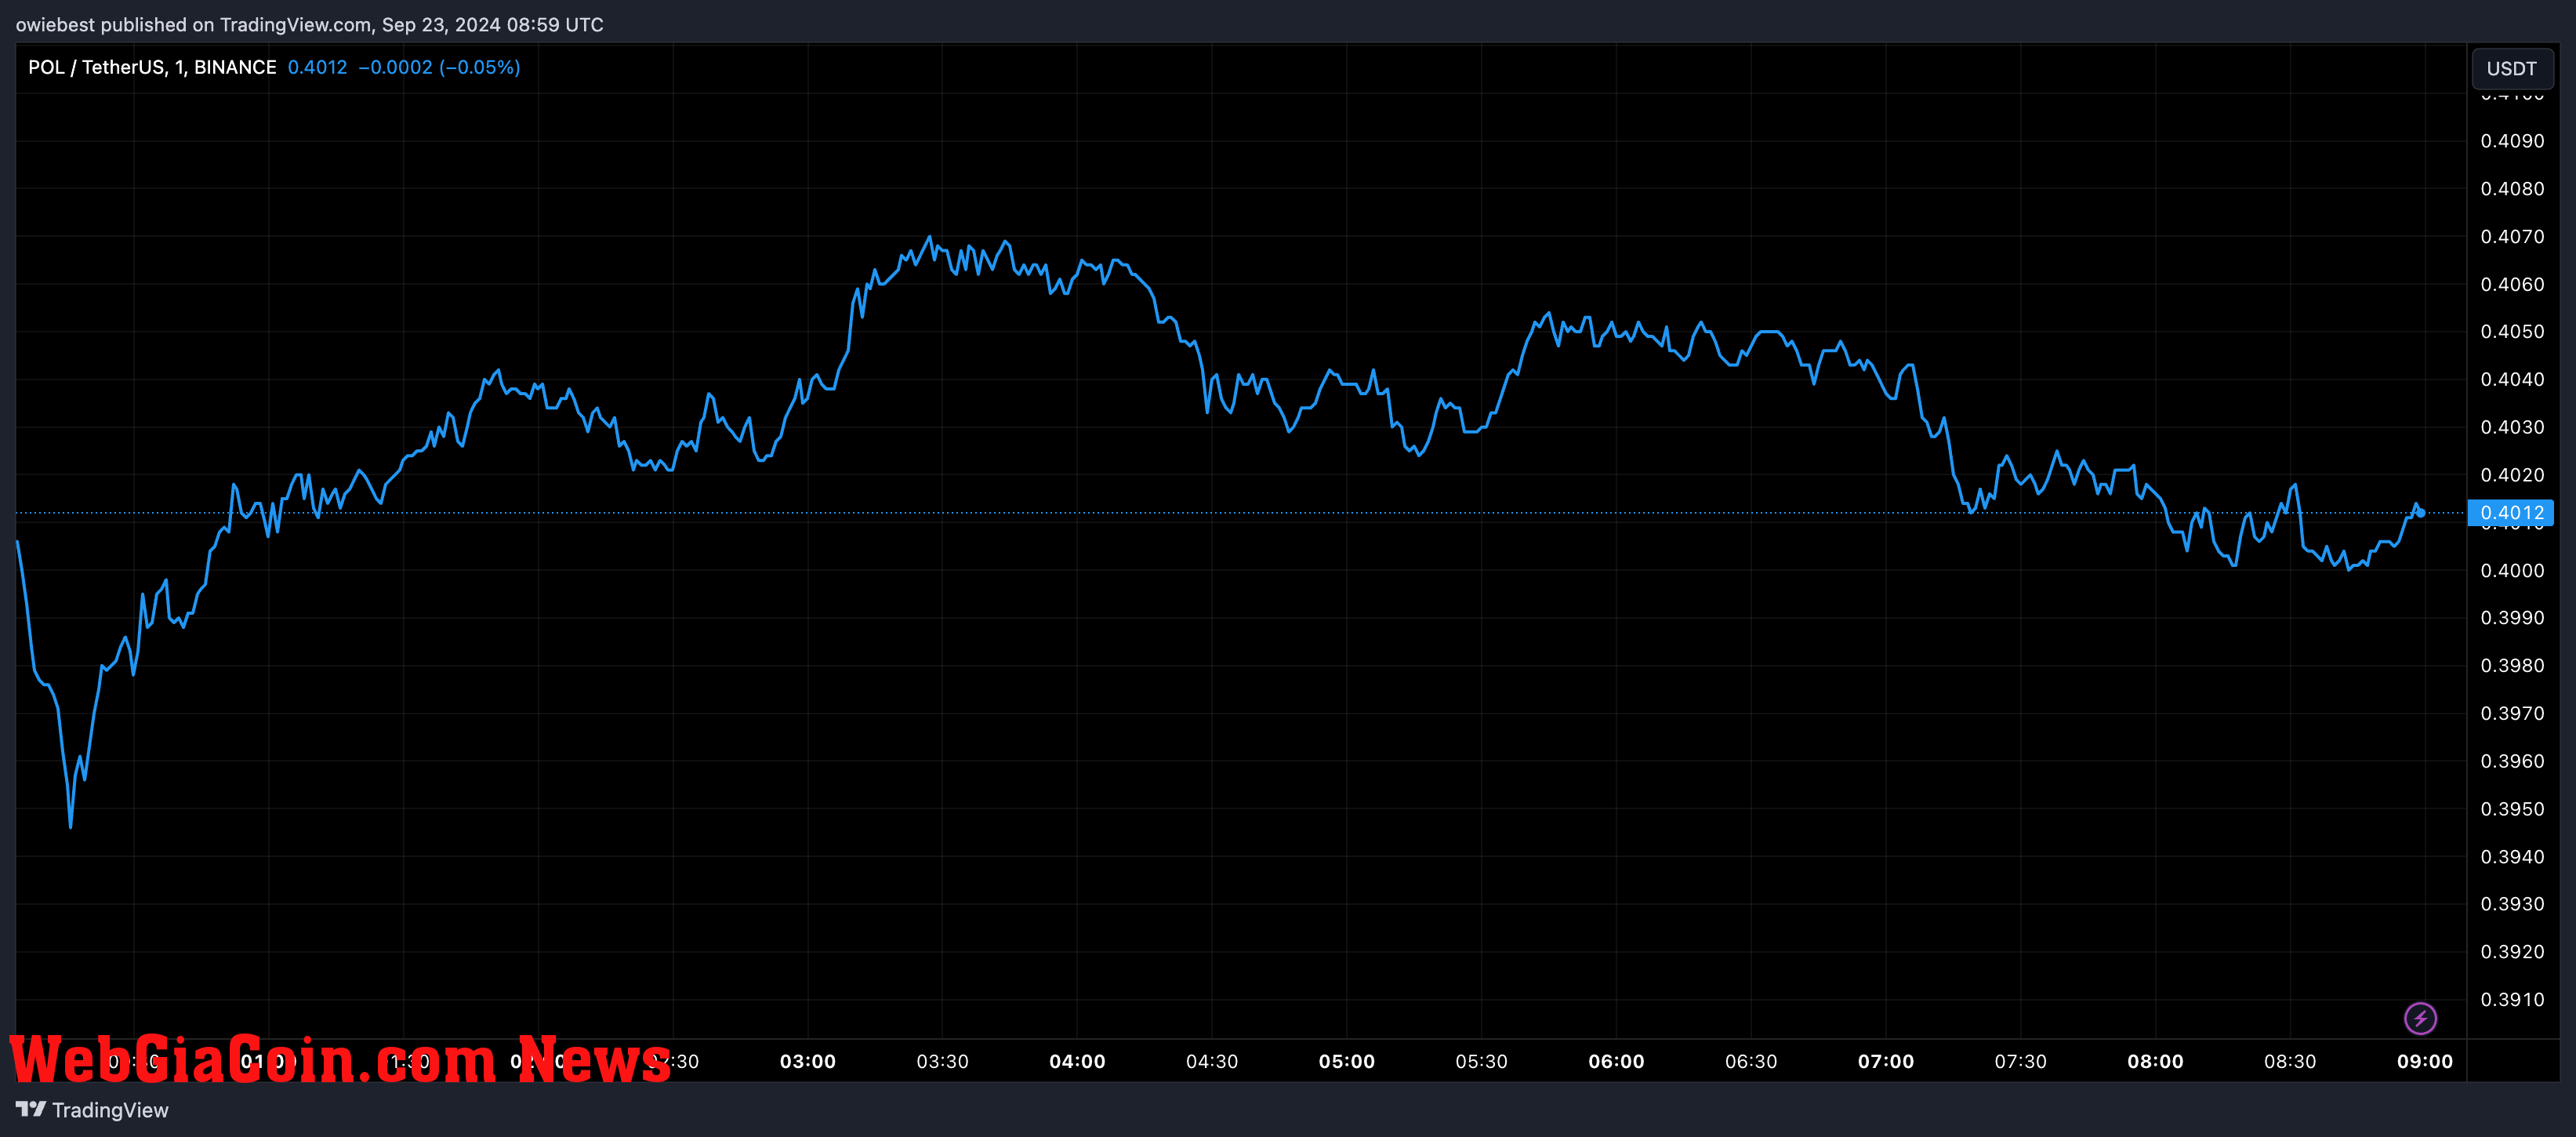Click the 0.4000 price axis label
This screenshot has width=2576, height=1137.
coord(2512,570)
